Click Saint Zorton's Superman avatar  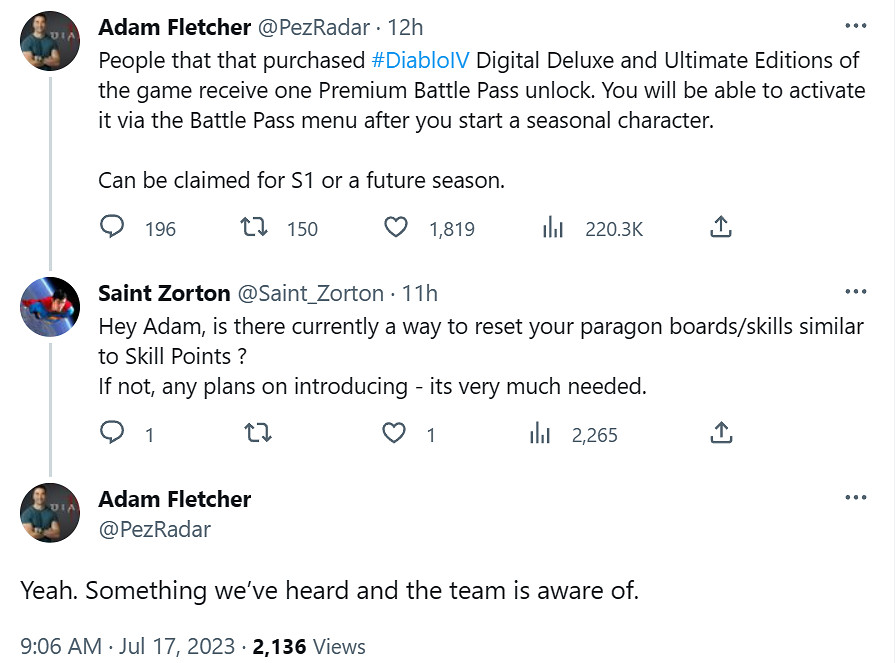click(50, 307)
